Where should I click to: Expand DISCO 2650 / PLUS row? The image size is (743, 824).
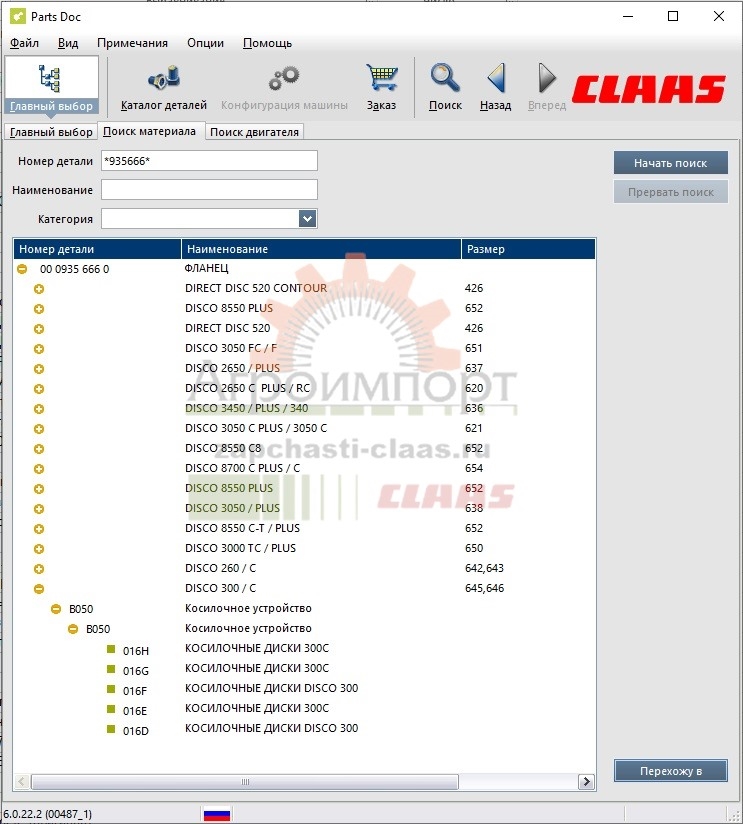click(x=39, y=369)
